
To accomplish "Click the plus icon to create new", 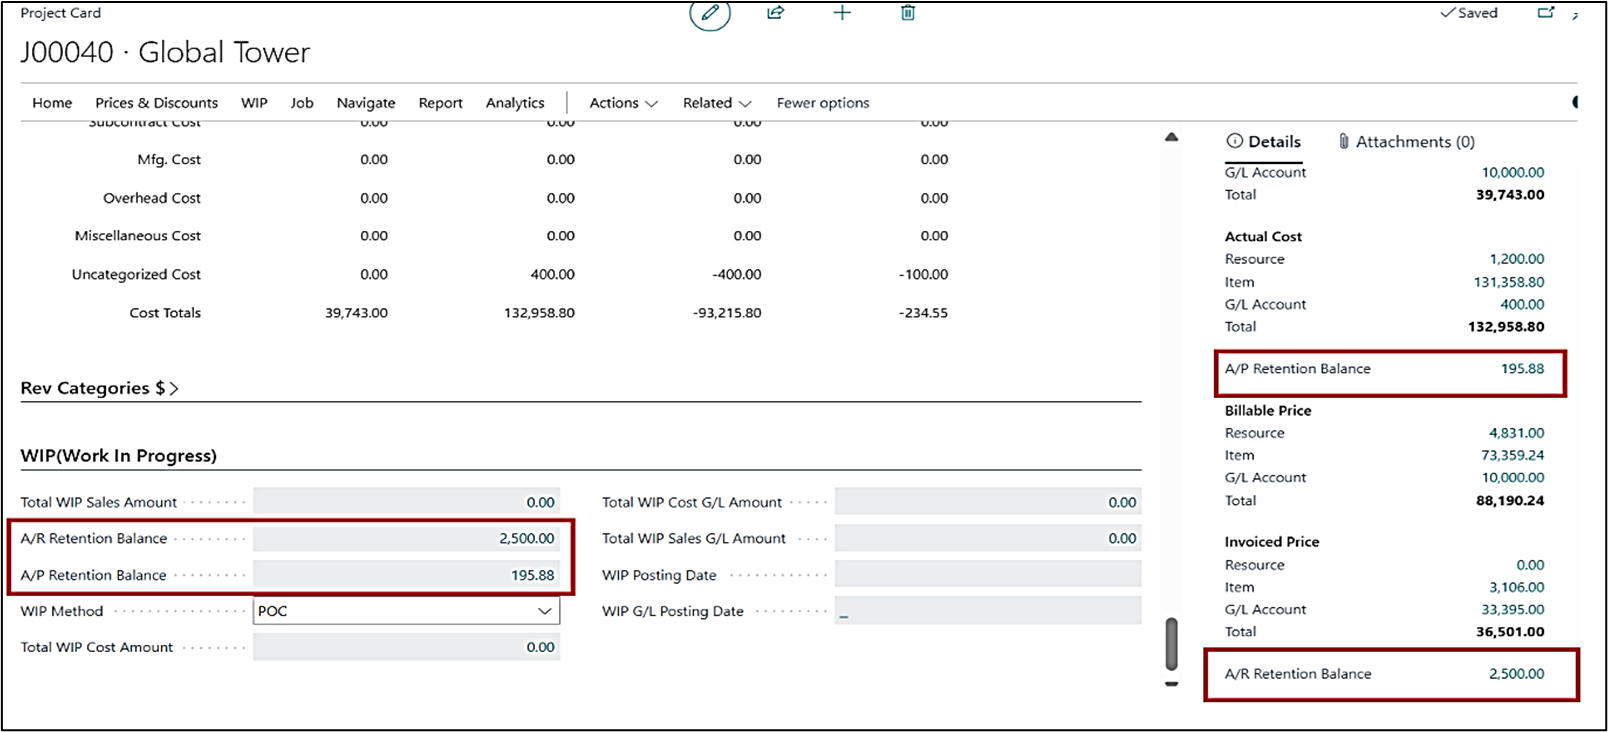I will click(842, 13).
